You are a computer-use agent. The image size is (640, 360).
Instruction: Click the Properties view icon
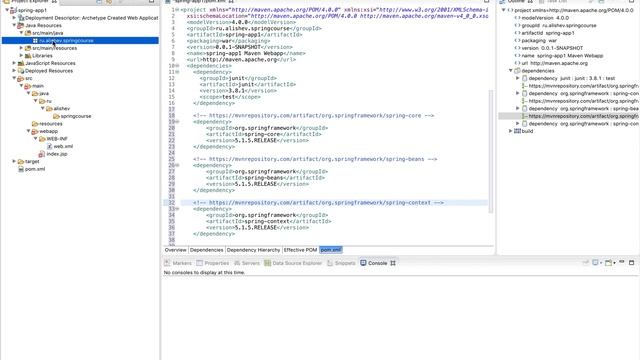(x=199, y=263)
